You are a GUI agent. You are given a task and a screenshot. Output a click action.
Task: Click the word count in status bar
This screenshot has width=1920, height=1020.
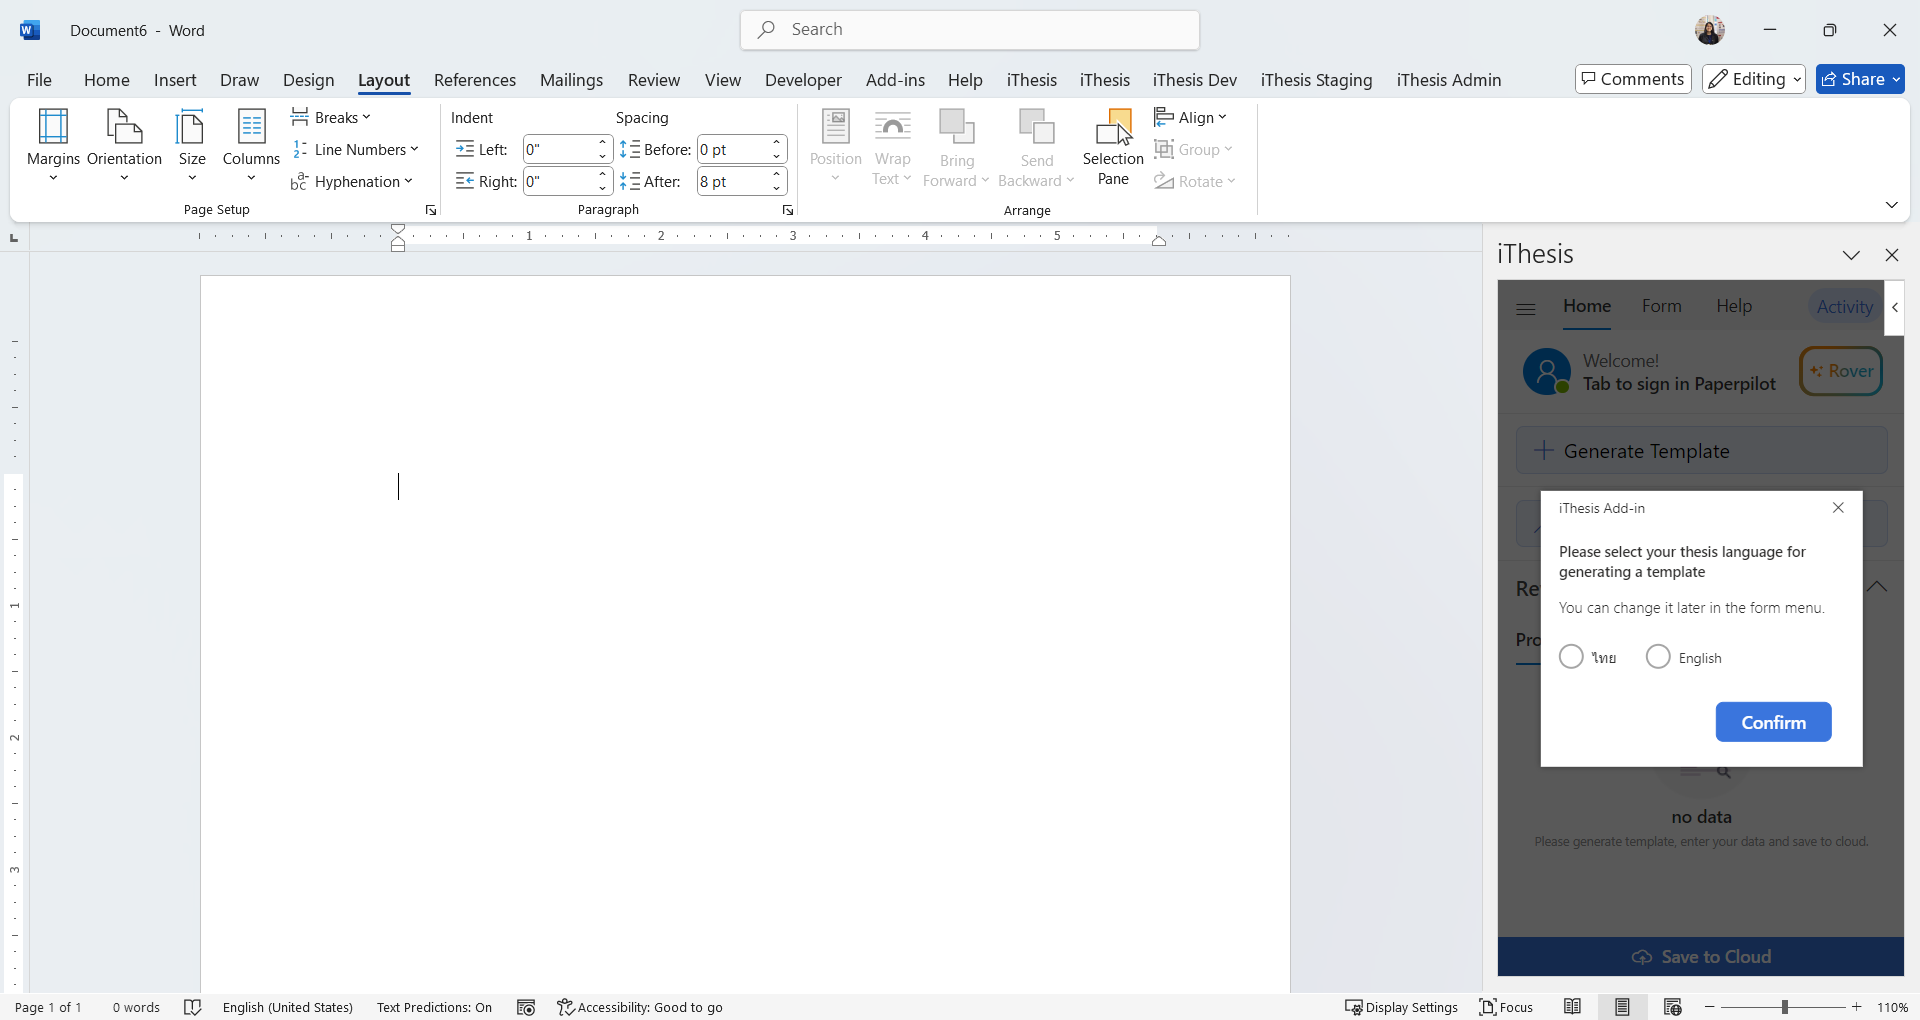click(x=136, y=1007)
